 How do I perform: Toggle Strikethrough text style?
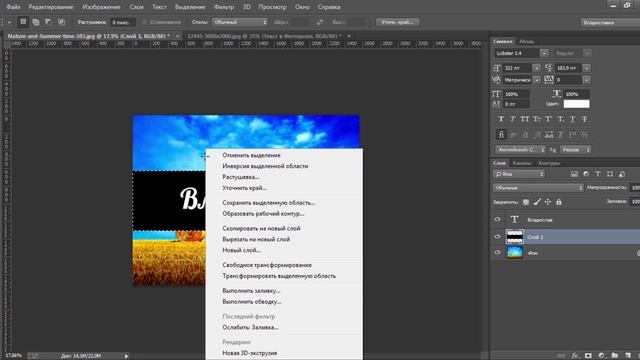tap(584, 119)
